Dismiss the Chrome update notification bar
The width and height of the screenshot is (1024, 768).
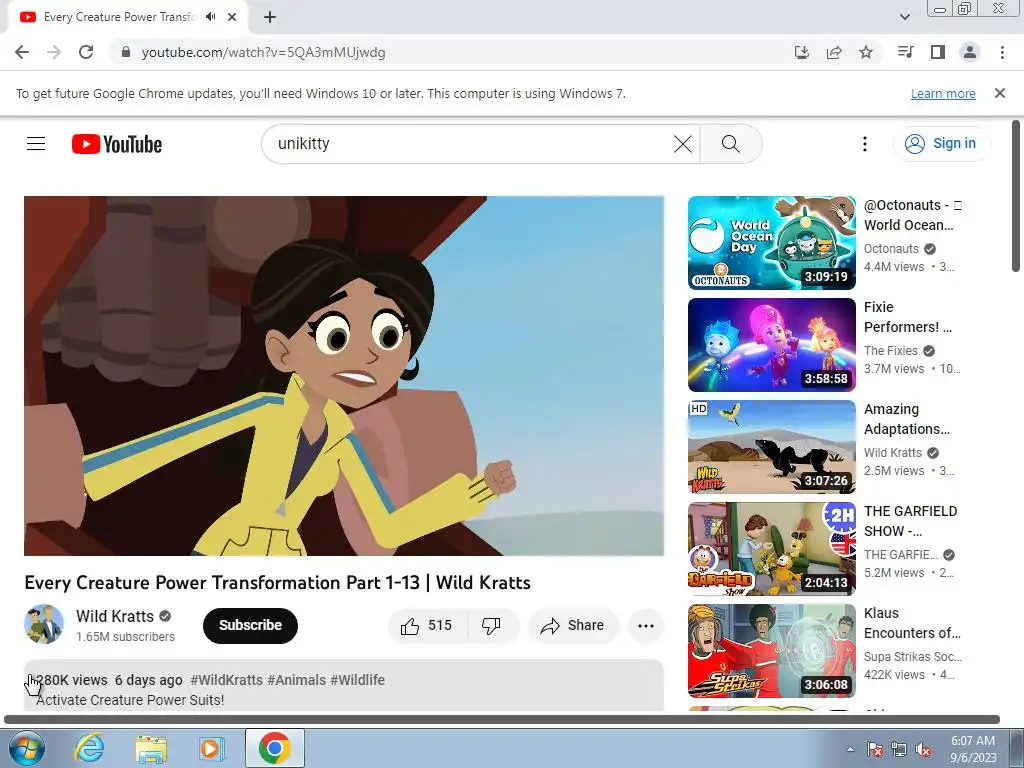tap(1000, 93)
